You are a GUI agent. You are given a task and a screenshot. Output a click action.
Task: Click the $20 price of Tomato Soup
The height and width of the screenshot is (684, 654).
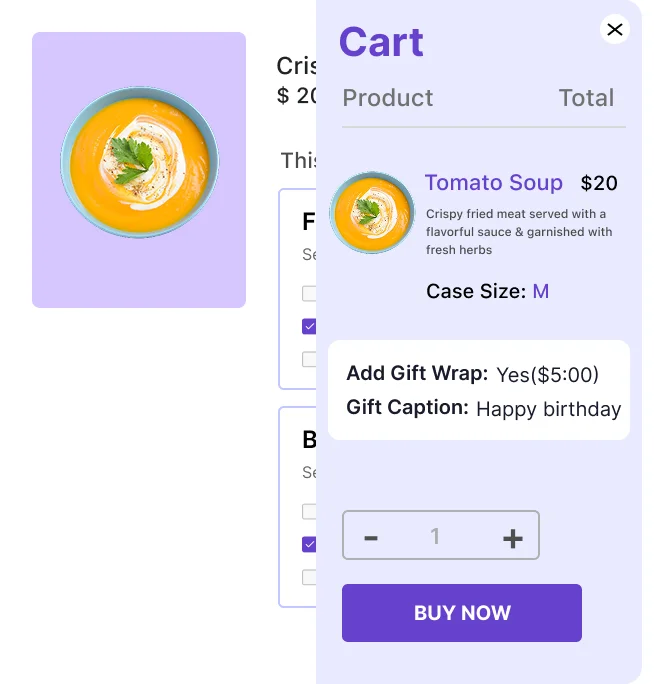pyautogui.click(x=599, y=184)
